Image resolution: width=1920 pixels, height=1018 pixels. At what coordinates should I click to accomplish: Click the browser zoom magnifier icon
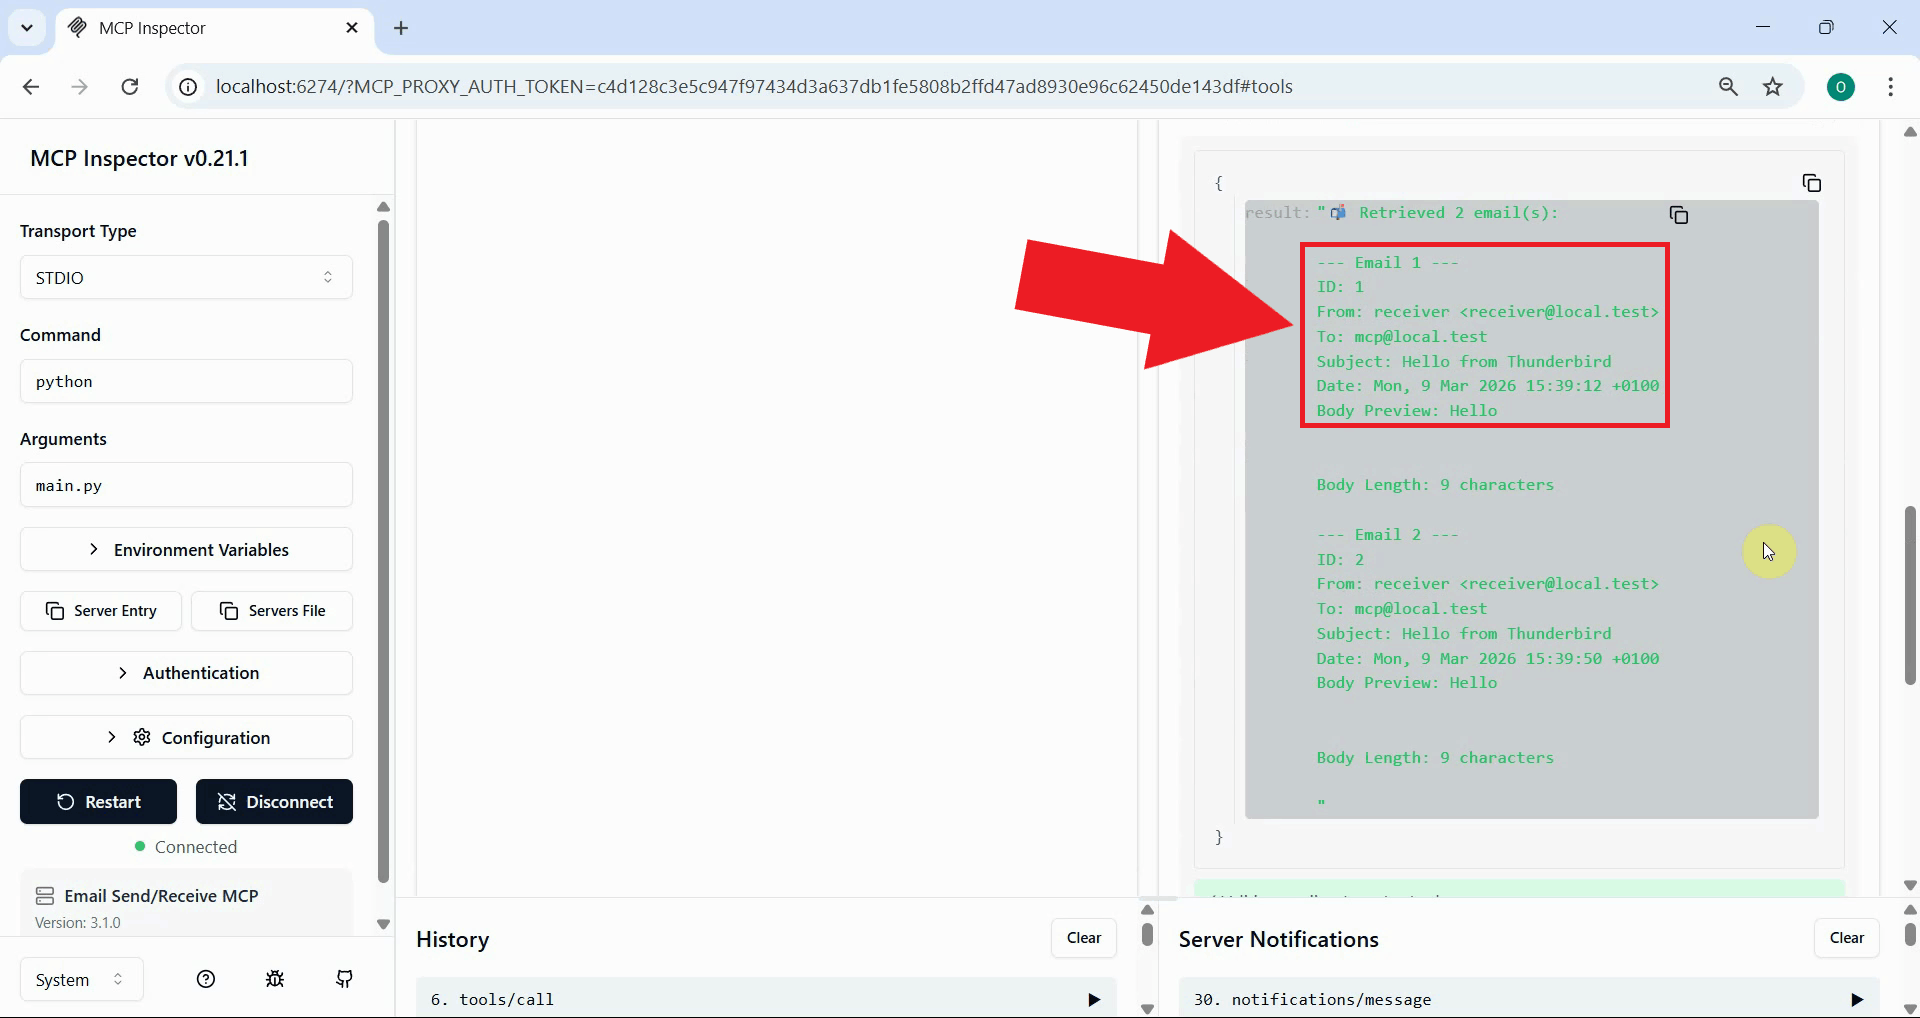(x=1728, y=87)
